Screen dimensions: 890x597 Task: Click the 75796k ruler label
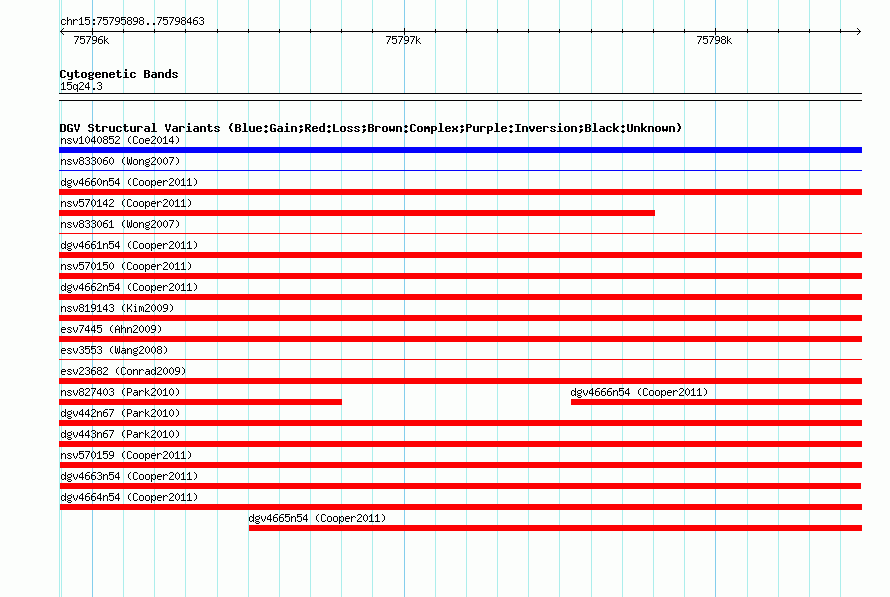point(91,40)
